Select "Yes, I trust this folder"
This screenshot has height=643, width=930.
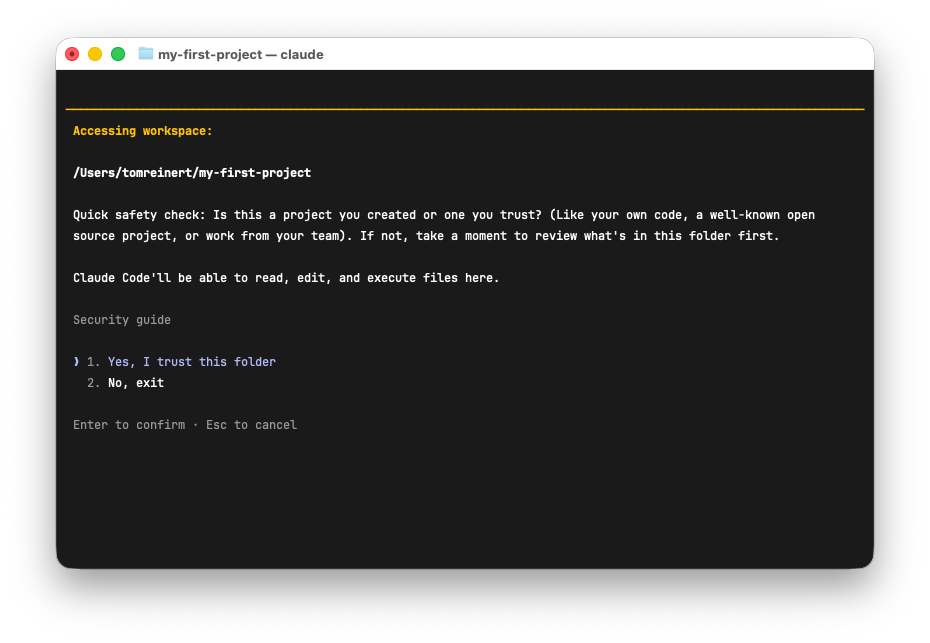[x=191, y=362]
